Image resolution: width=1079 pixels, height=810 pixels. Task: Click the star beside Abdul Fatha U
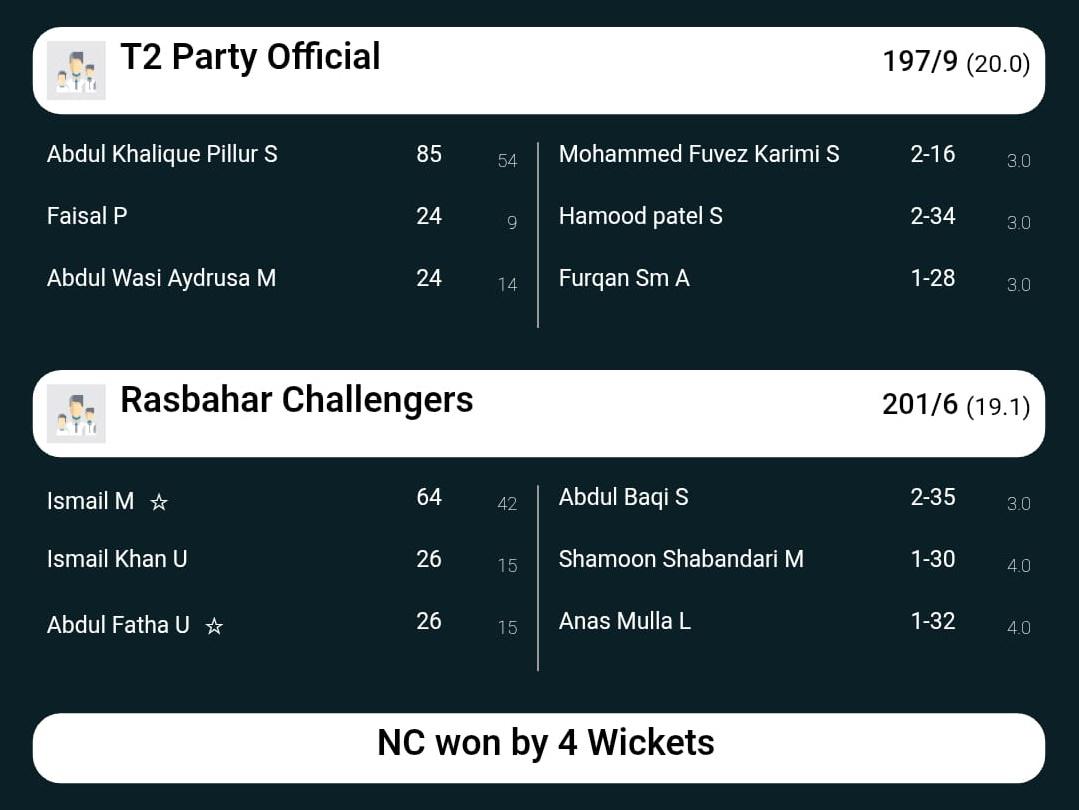coord(214,627)
